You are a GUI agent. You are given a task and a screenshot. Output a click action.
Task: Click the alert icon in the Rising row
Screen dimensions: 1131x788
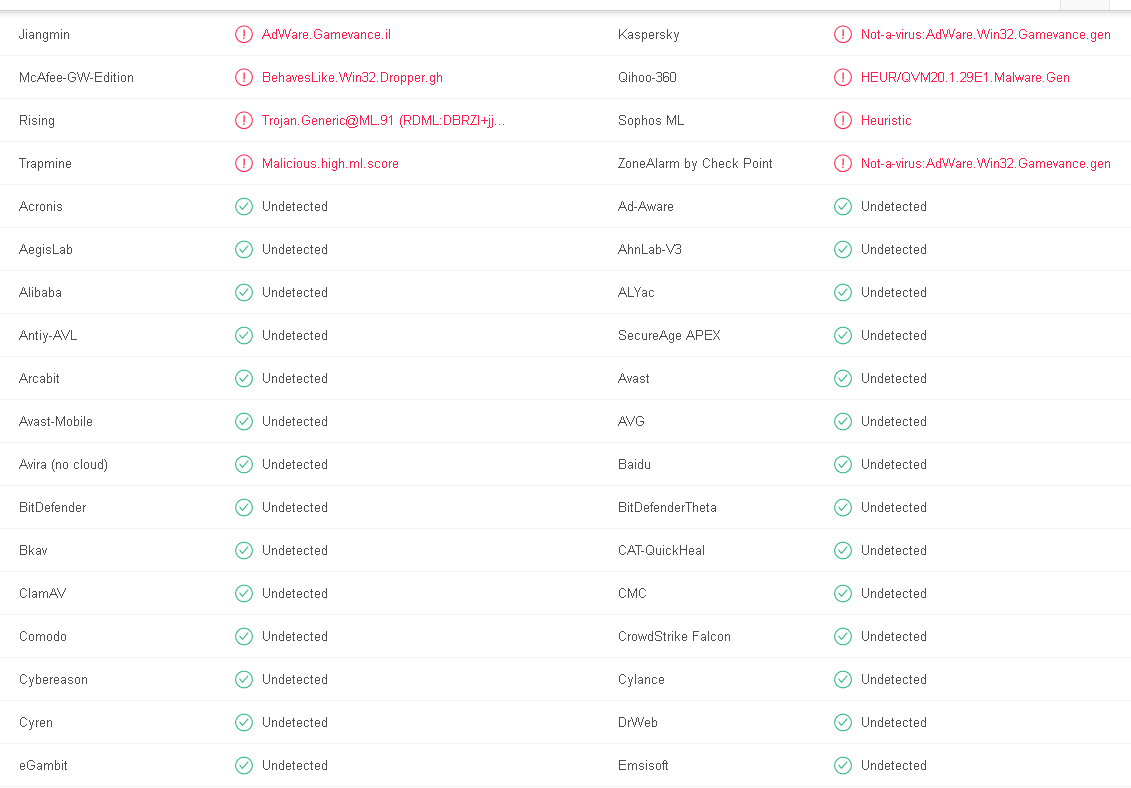(244, 120)
